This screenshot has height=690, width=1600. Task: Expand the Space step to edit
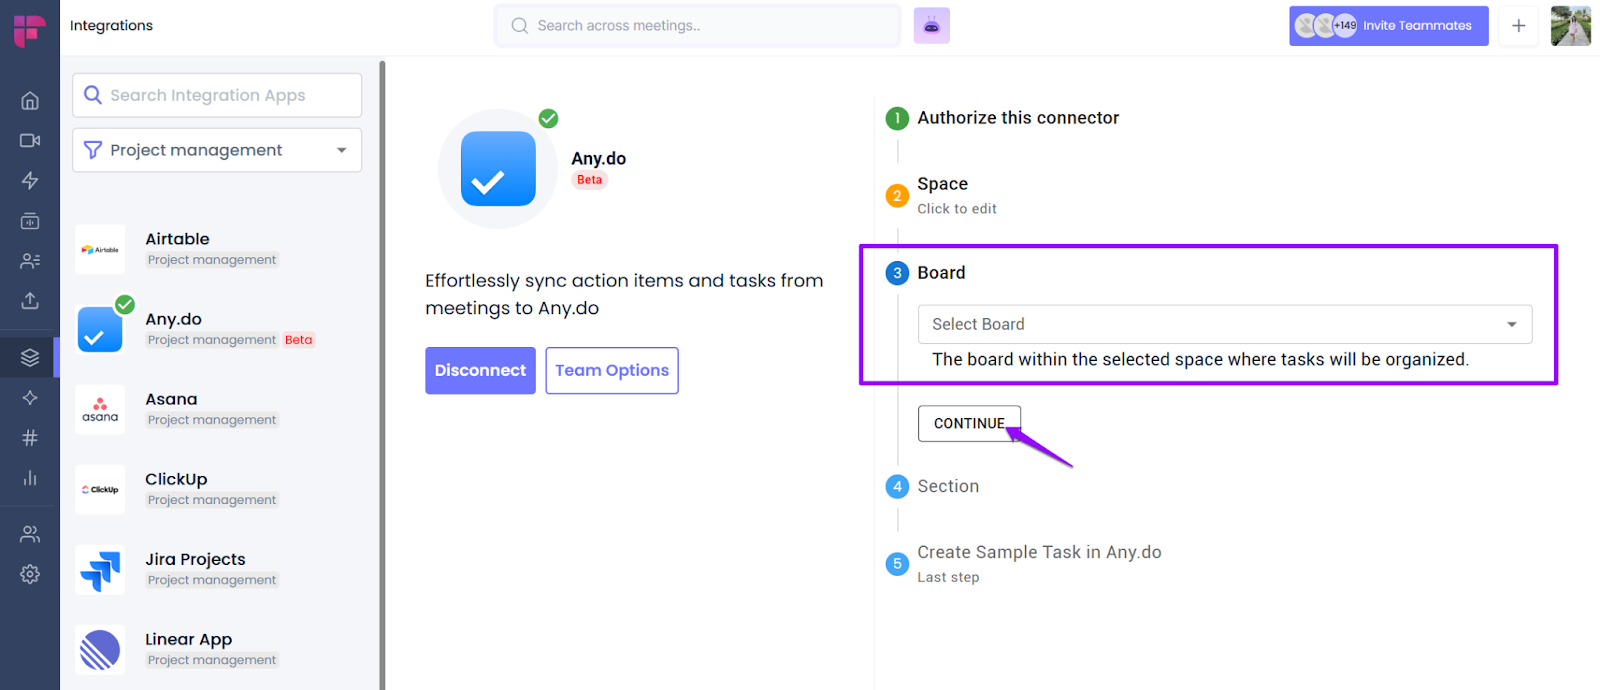[956, 195]
